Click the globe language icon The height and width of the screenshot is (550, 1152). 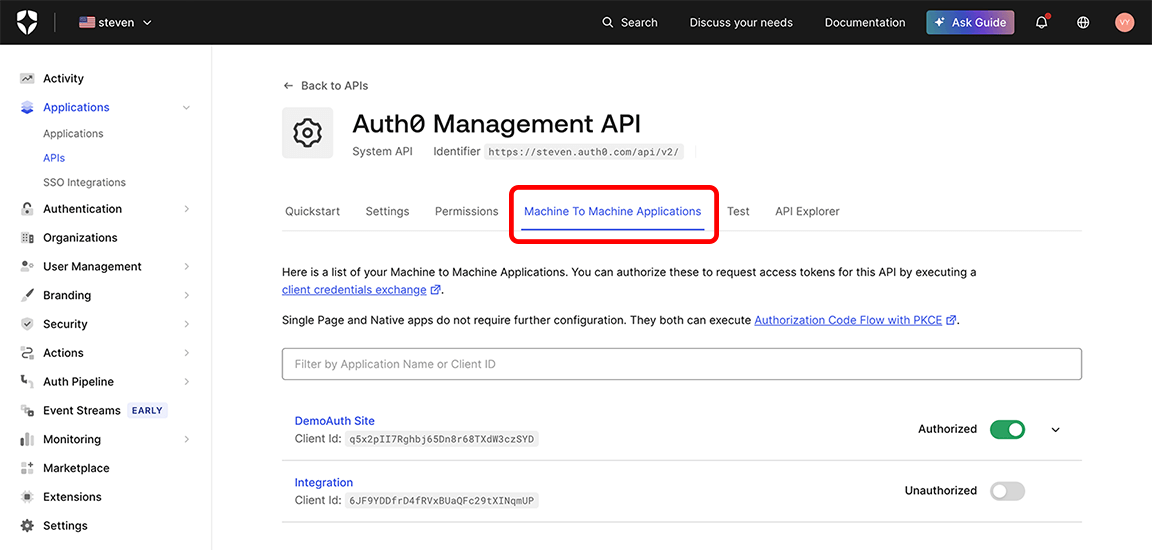[x=1083, y=23]
